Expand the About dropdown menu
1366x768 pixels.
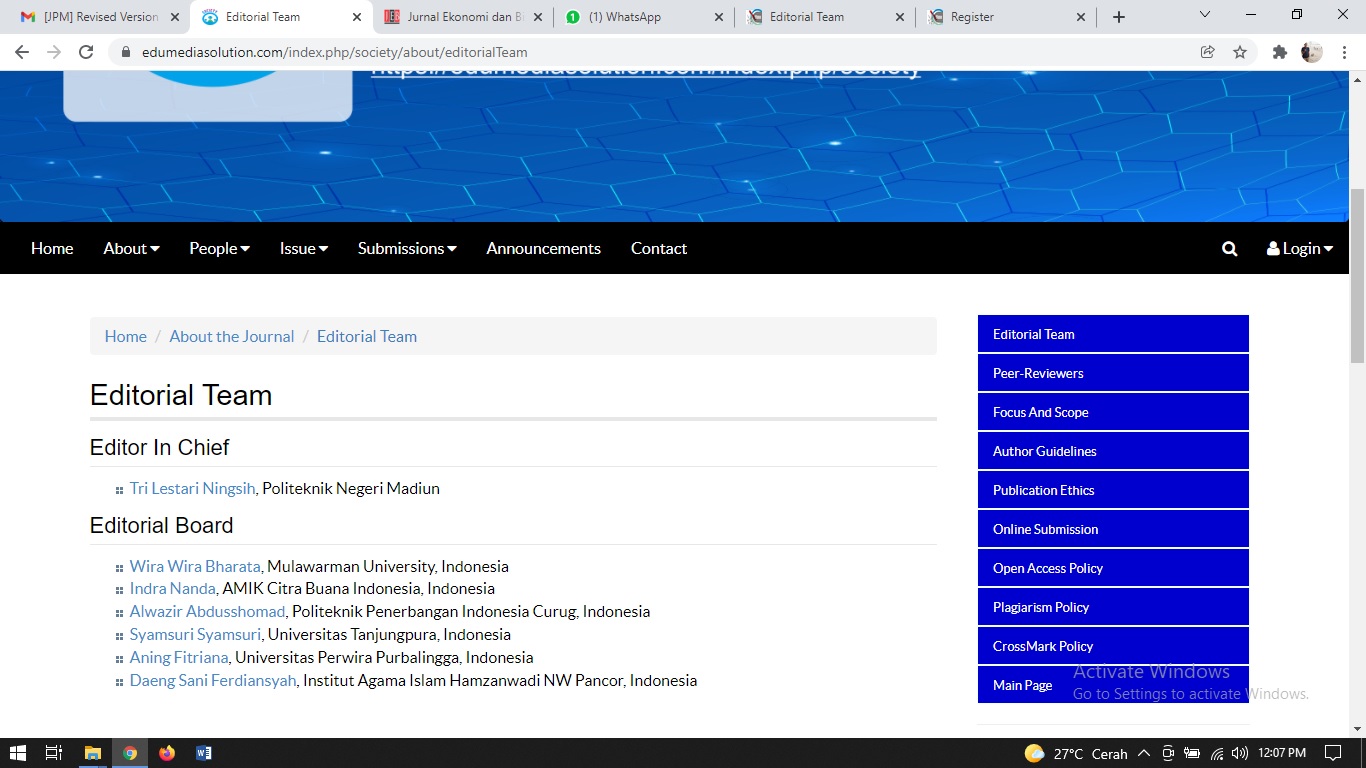(x=131, y=249)
